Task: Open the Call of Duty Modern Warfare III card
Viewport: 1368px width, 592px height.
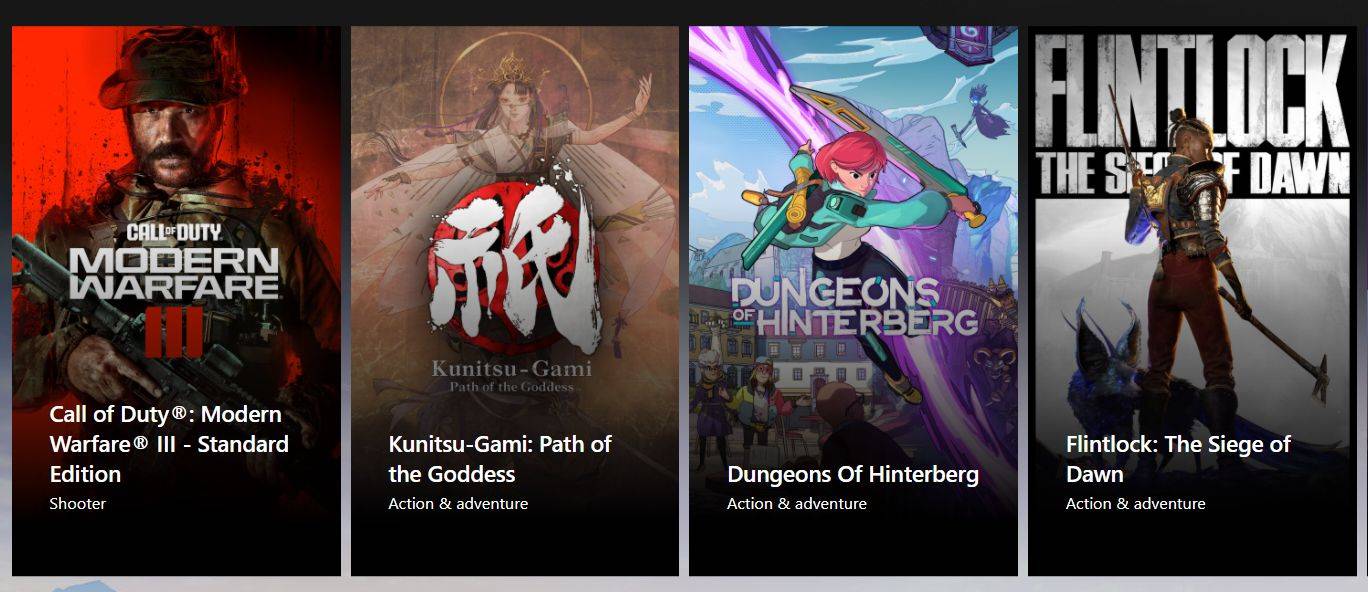Action: point(176,301)
